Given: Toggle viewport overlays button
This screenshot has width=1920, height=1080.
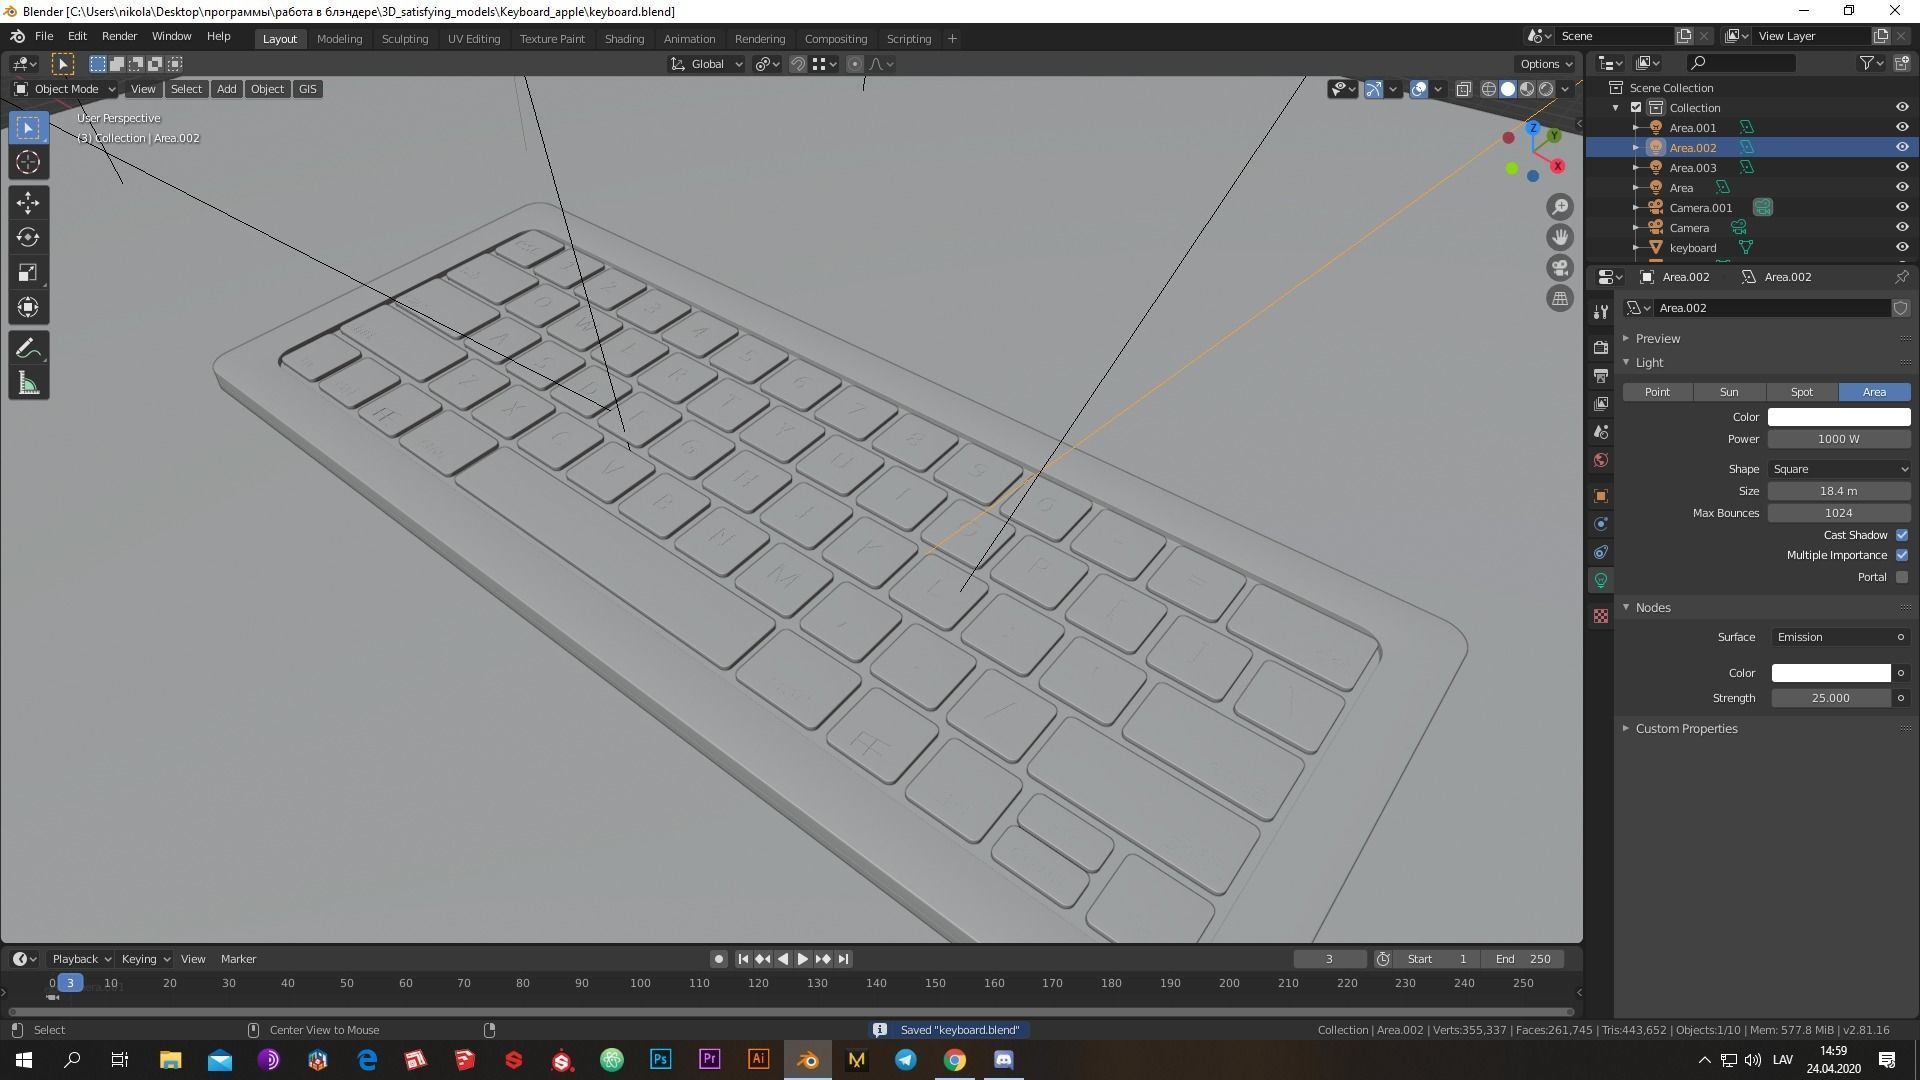Looking at the screenshot, I should (x=1419, y=89).
